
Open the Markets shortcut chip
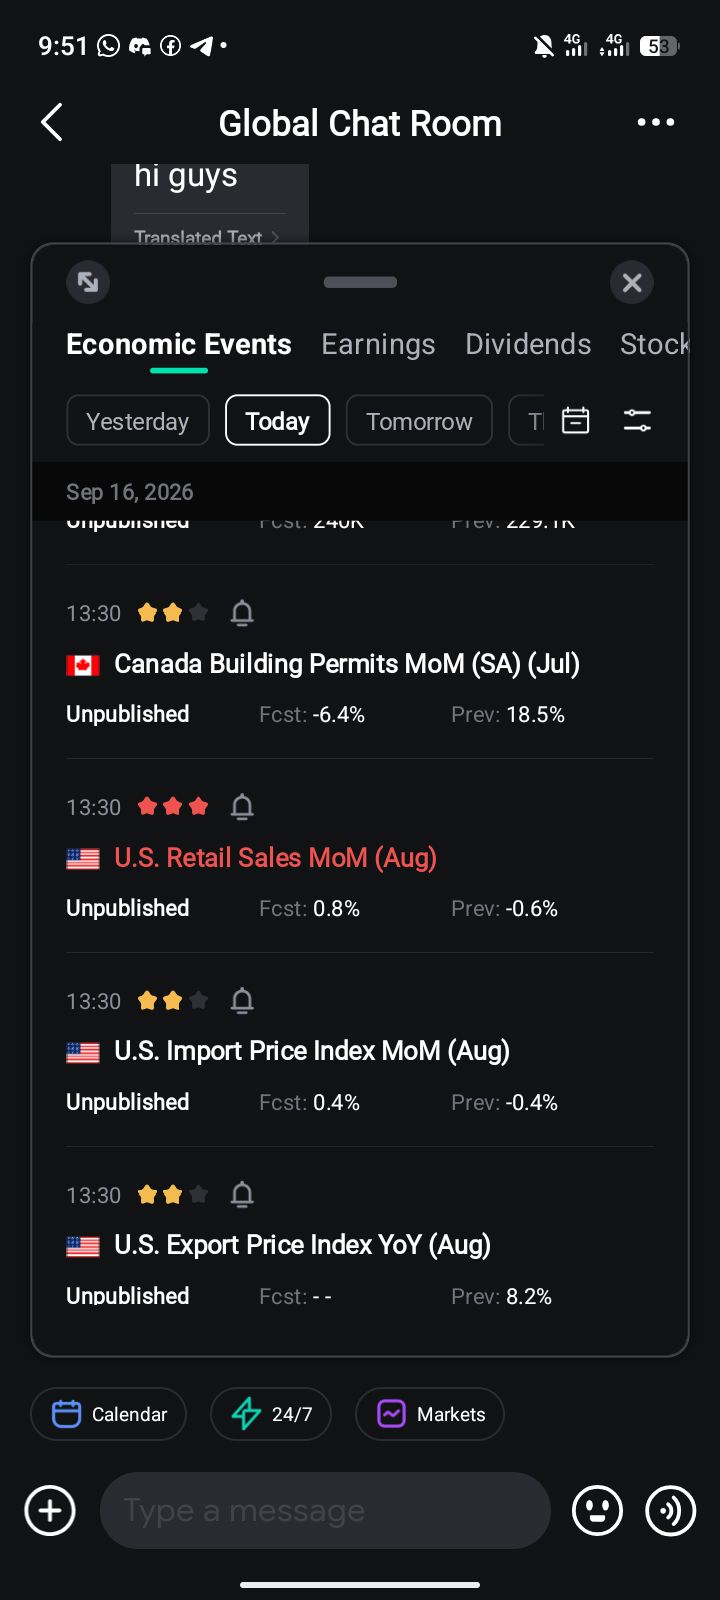pyautogui.click(x=430, y=1414)
